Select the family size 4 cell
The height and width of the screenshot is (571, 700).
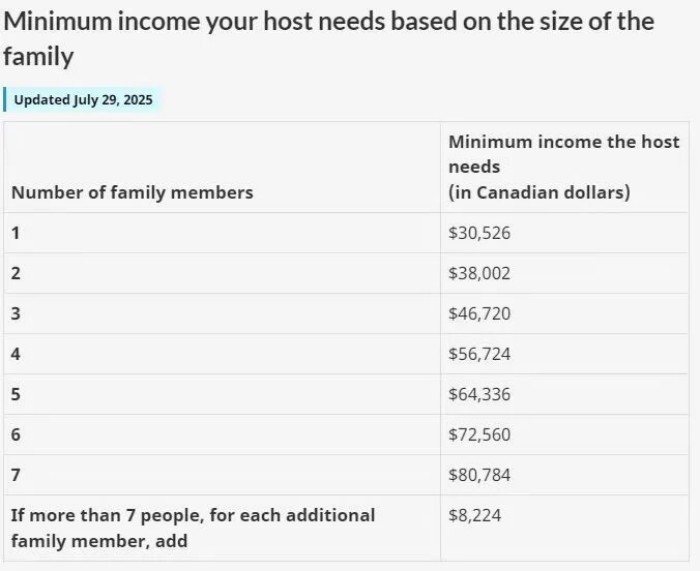[16, 354]
